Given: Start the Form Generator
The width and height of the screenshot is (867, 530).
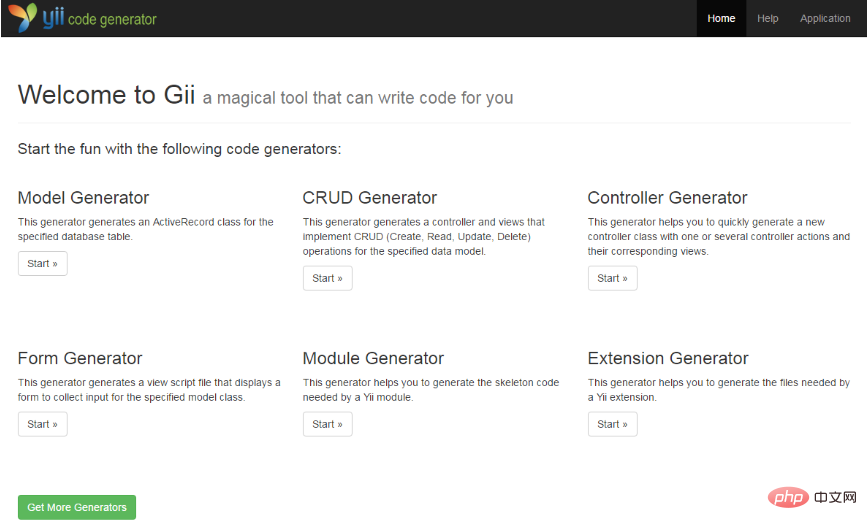Looking at the screenshot, I should [x=43, y=424].
